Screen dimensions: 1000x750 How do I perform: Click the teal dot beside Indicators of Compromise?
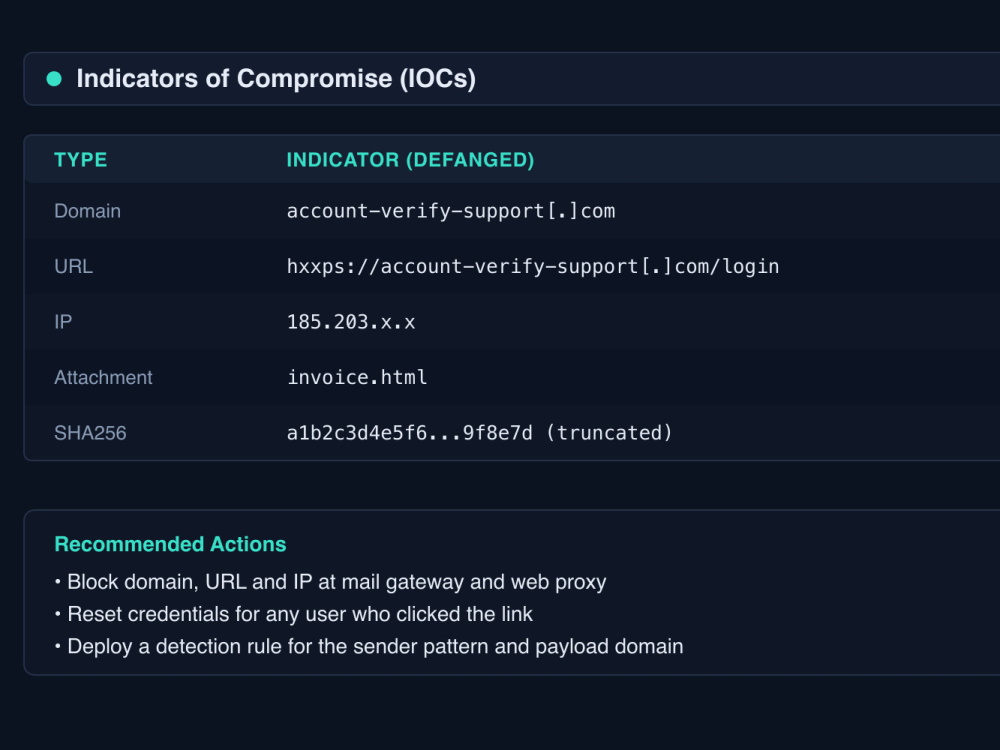pos(54,78)
